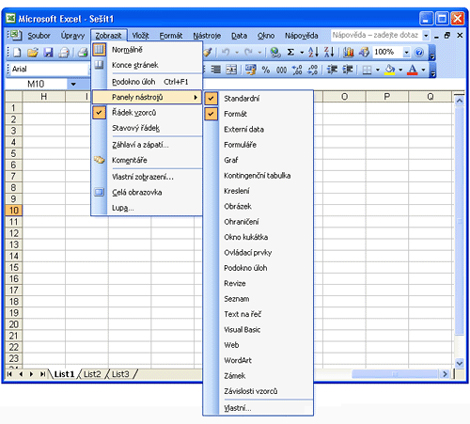Viewport: 470px width, 424px height.
Task: Click the AutoSum sigma icon
Action: [x=291, y=52]
